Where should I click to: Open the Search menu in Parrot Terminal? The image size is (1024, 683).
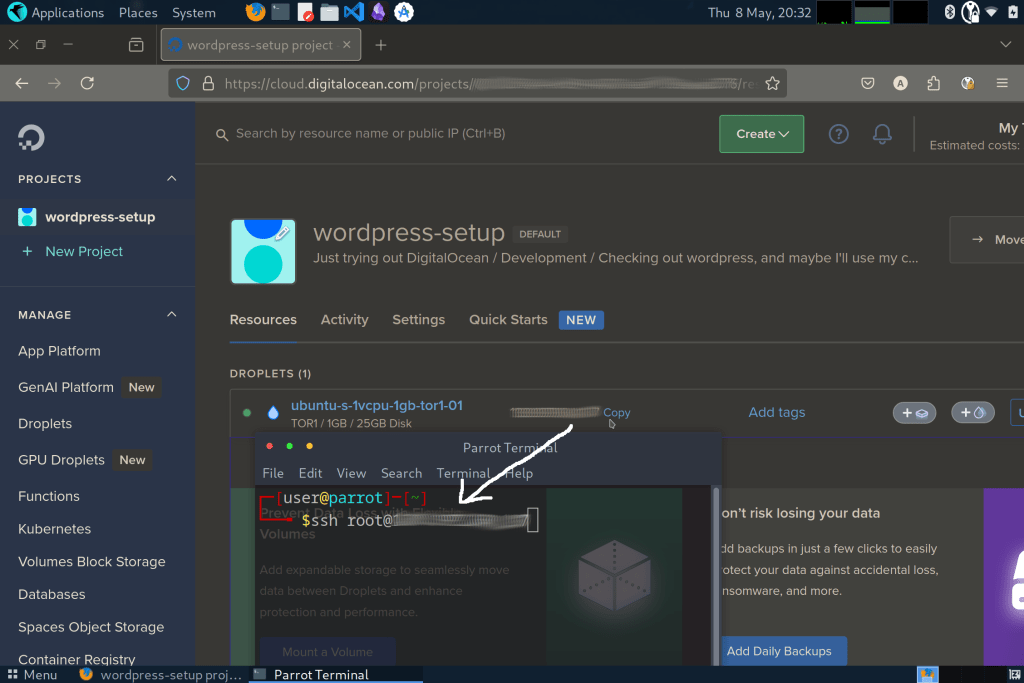coord(401,473)
